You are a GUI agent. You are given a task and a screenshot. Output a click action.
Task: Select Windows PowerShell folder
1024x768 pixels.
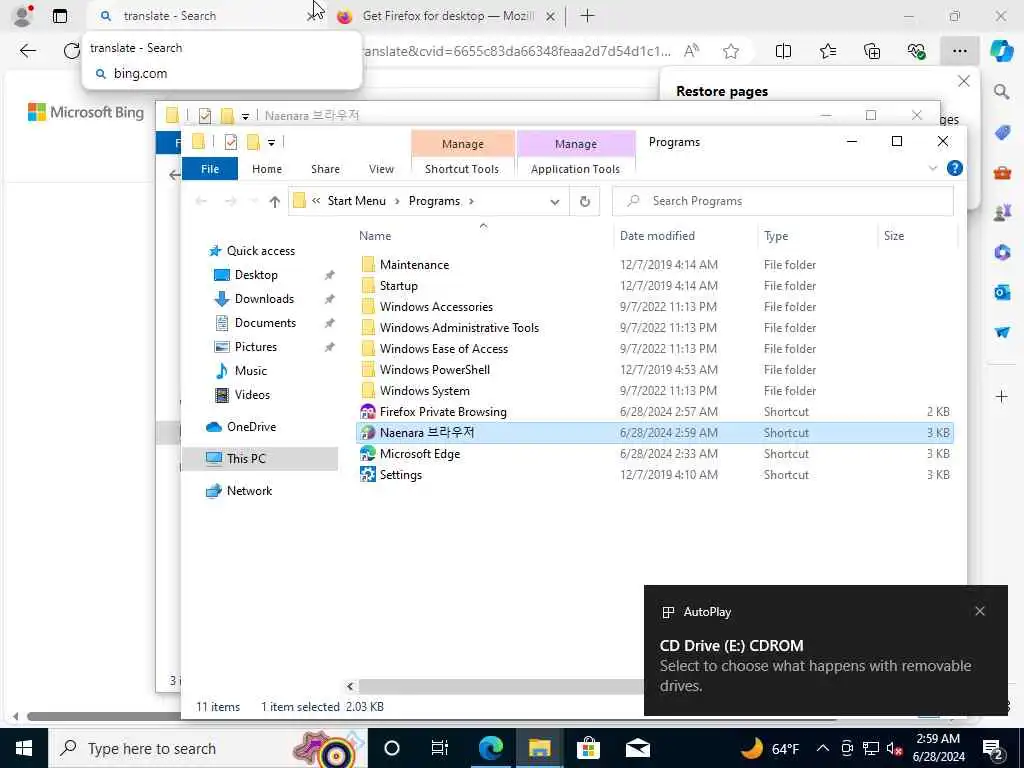point(434,370)
